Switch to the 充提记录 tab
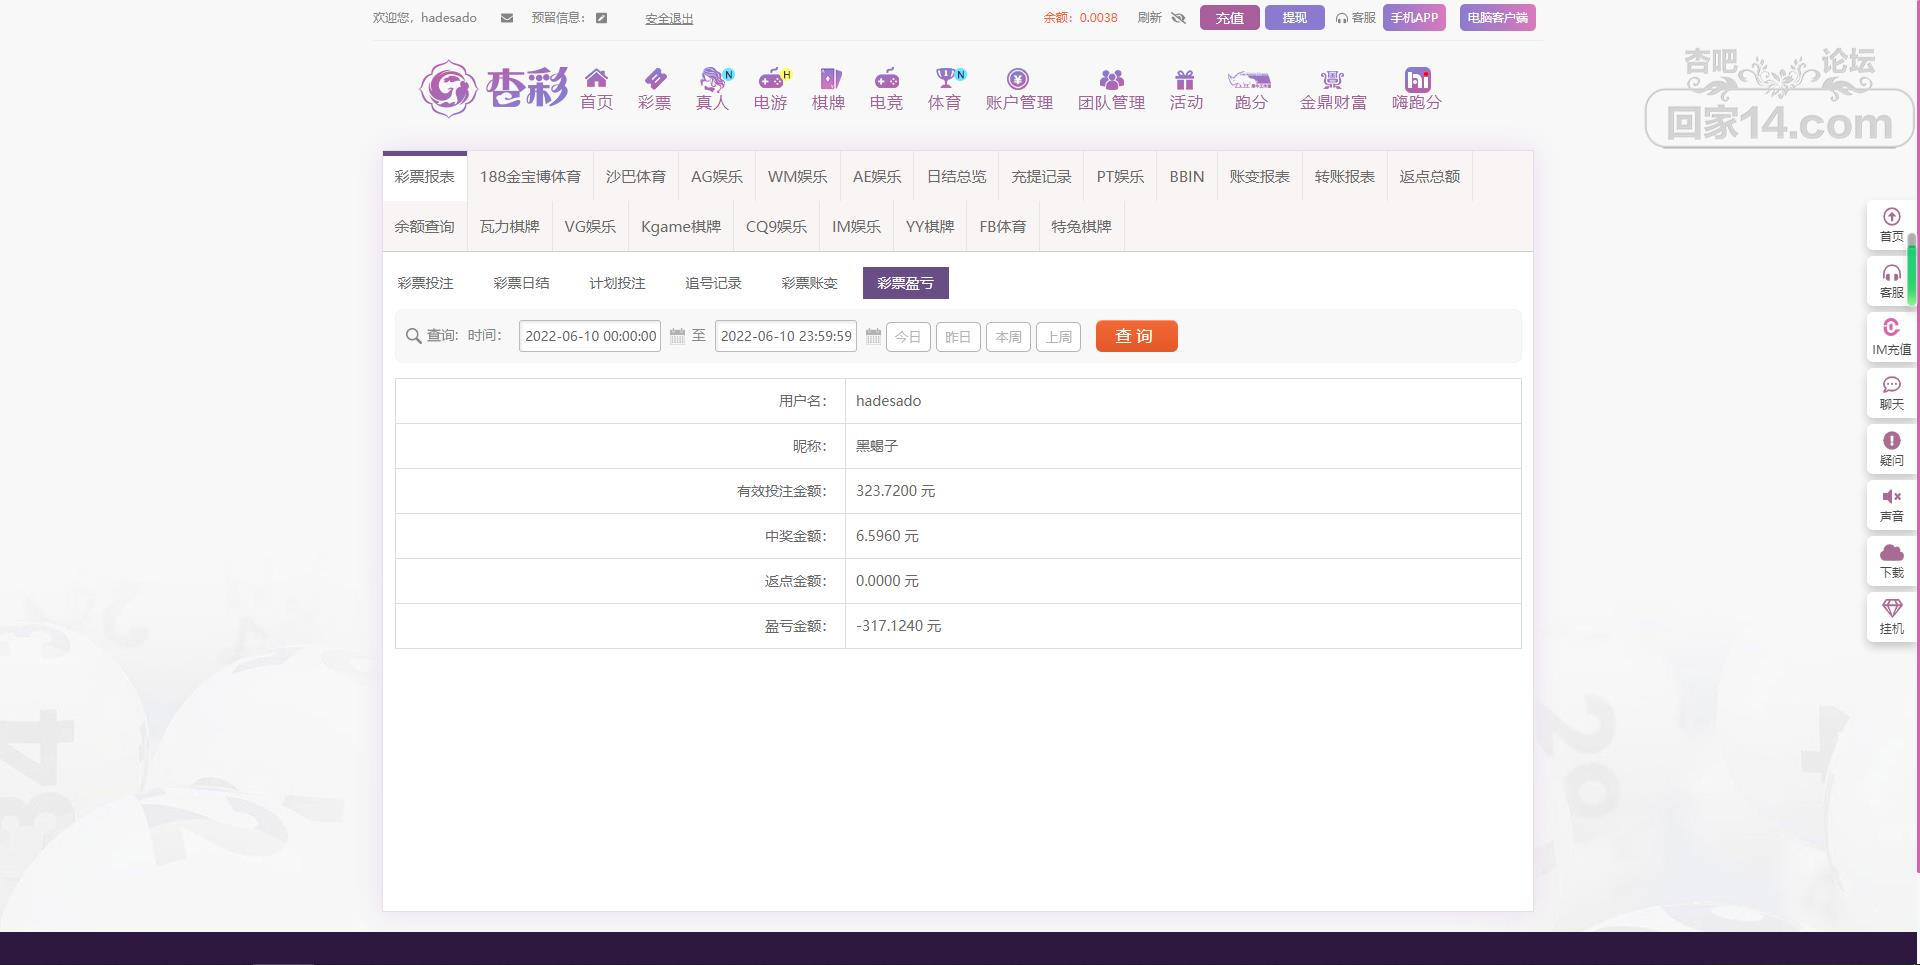 [x=1041, y=177]
